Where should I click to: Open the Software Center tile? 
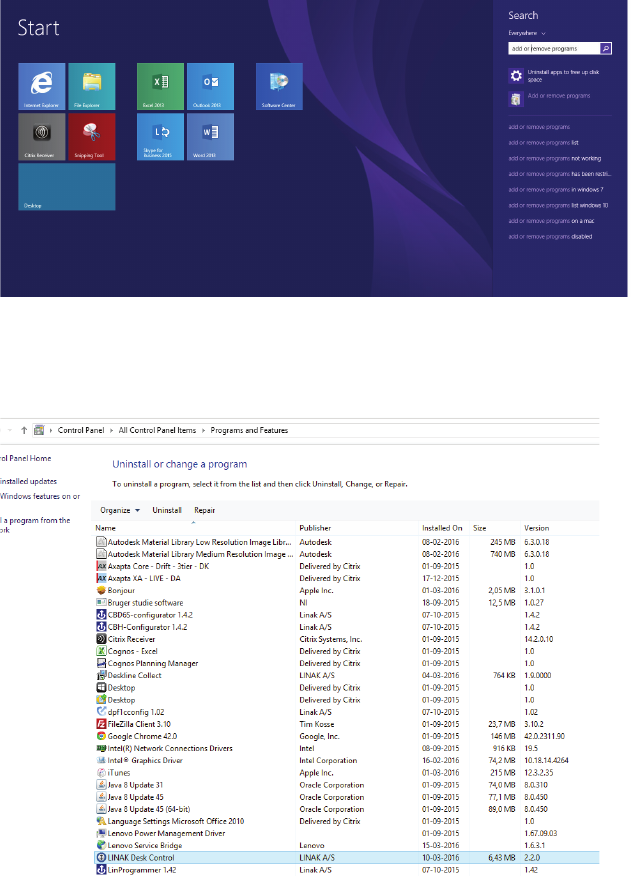coord(279,87)
